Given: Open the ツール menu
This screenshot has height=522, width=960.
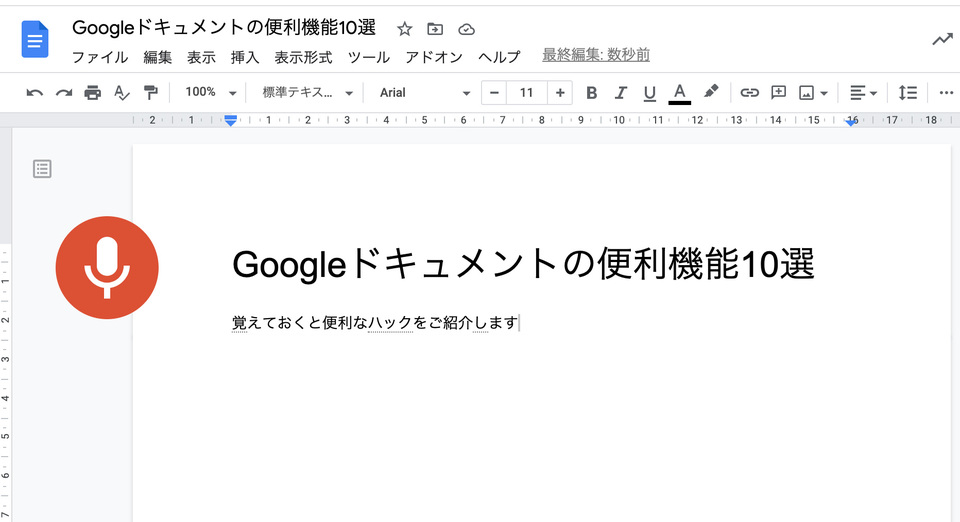Looking at the screenshot, I should tap(369, 57).
